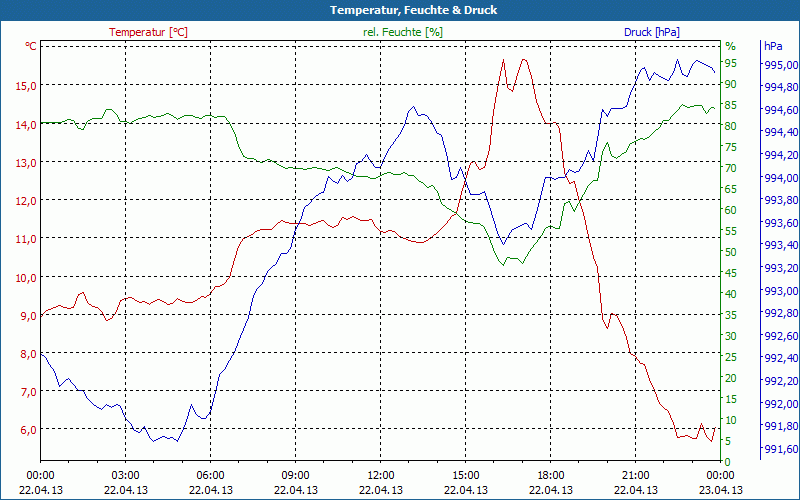Click the '994,80' pressure axis value
The width and height of the screenshot is (800, 500).
781,87
